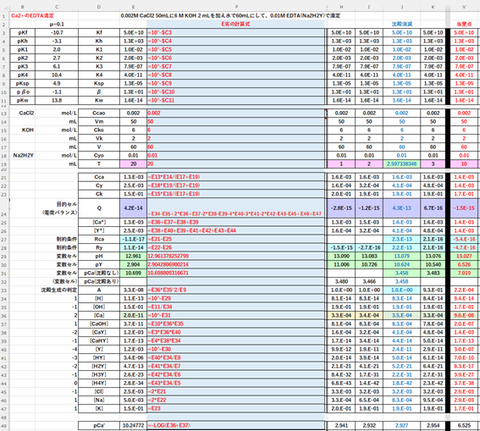Click the full-precision value '12.961378252799'

point(236,256)
